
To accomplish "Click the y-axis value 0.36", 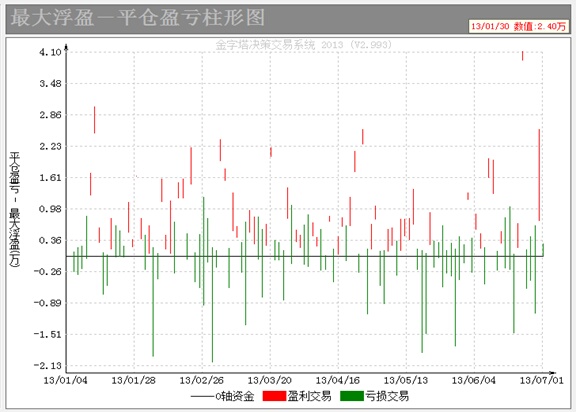I will [50, 240].
